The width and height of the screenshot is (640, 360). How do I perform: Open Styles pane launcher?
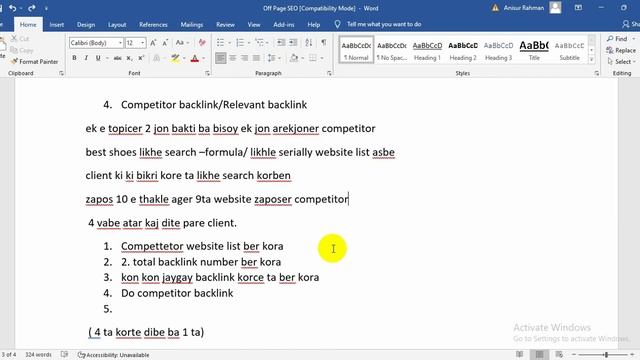pos(597,73)
